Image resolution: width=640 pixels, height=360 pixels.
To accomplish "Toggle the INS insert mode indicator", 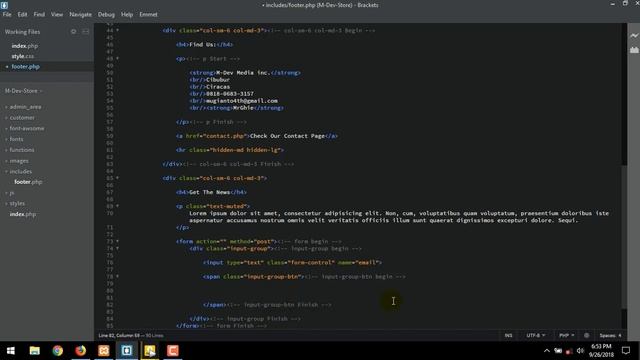I will click(x=508, y=336).
